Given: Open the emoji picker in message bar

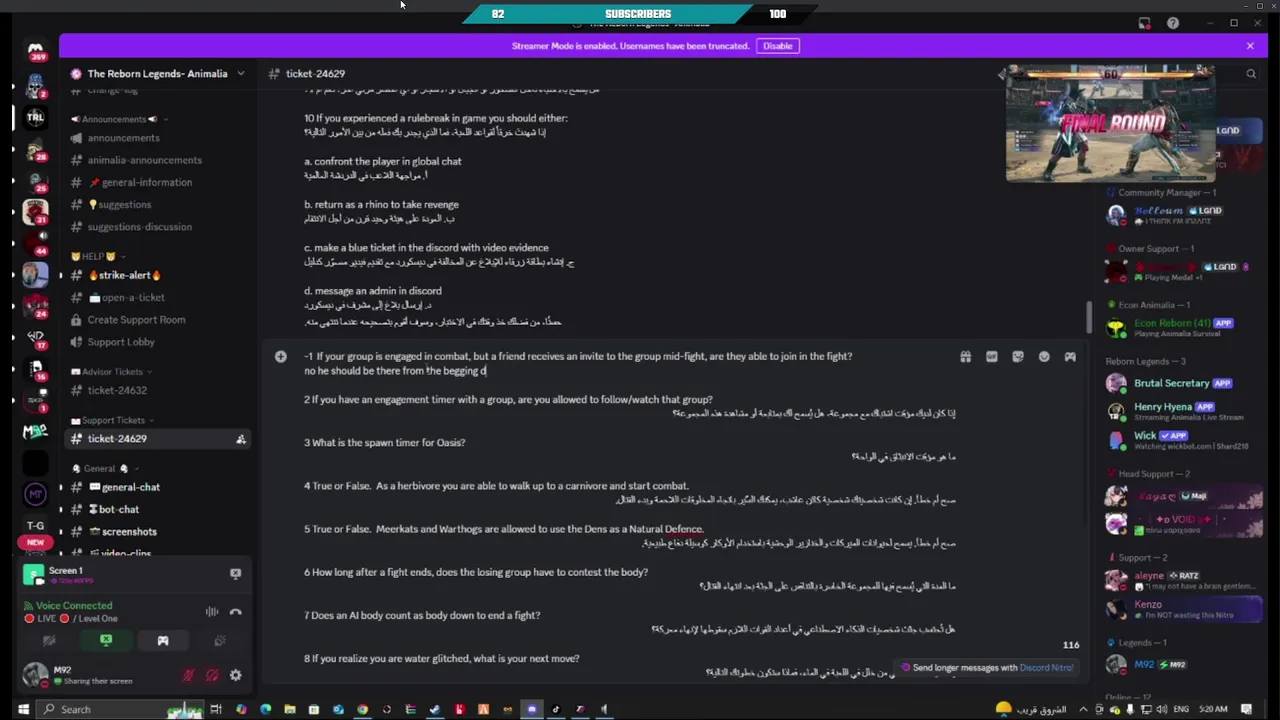Looking at the screenshot, I should pyautogui.click(x=1044, y=357).
